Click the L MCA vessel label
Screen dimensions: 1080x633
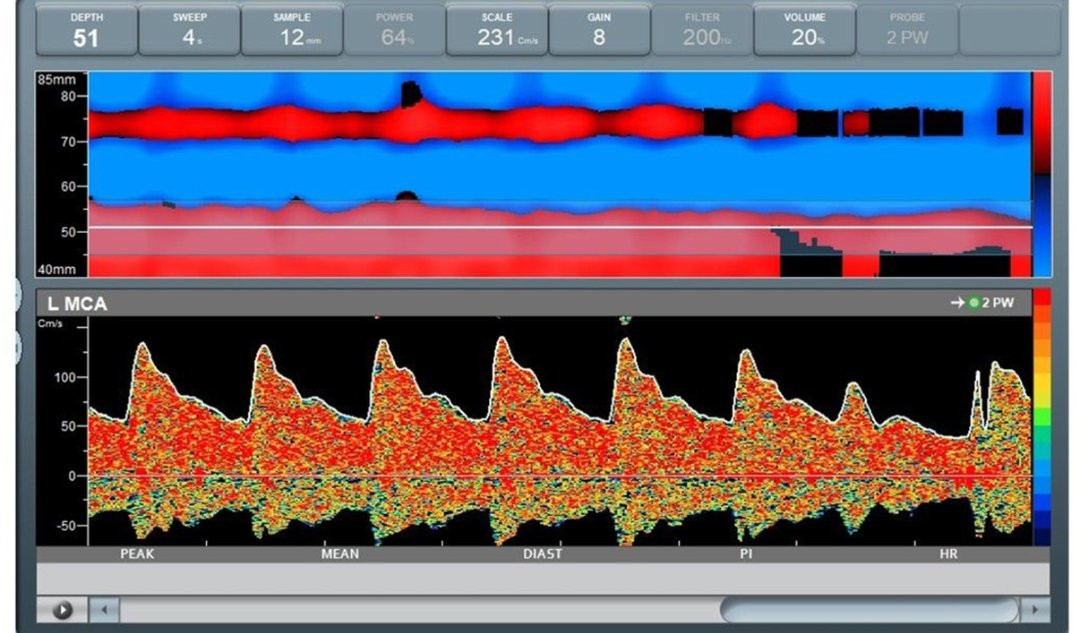point(77,304)
